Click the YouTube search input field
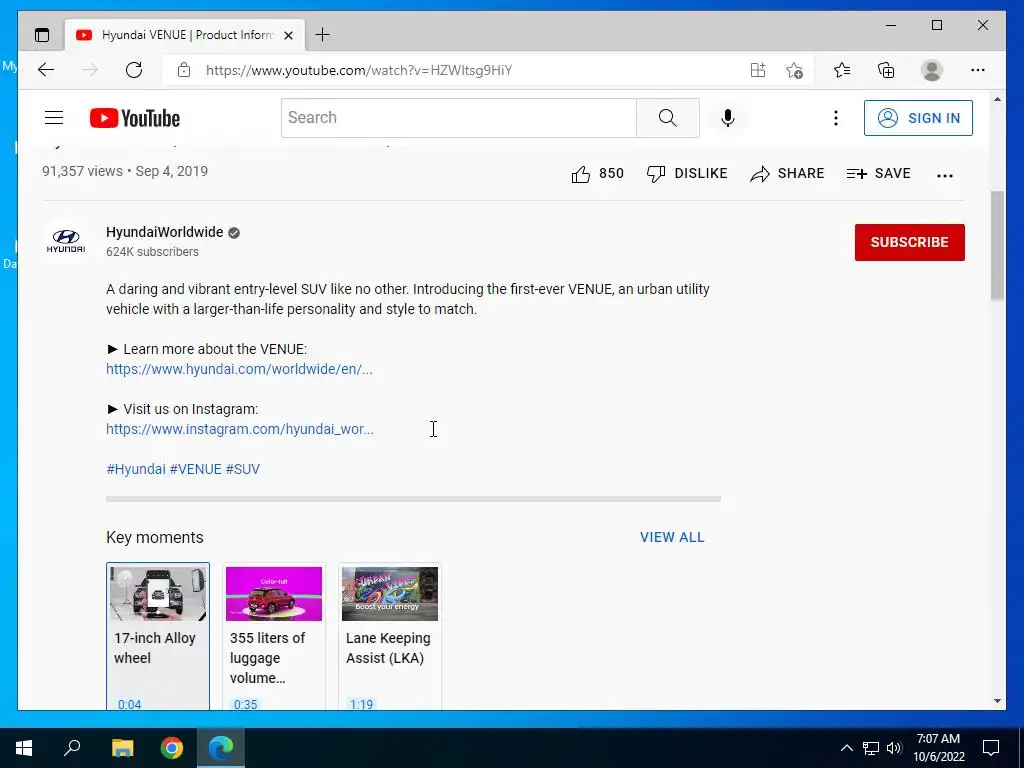The width and height of the screenshot is (1024, 768). [458, 118]
